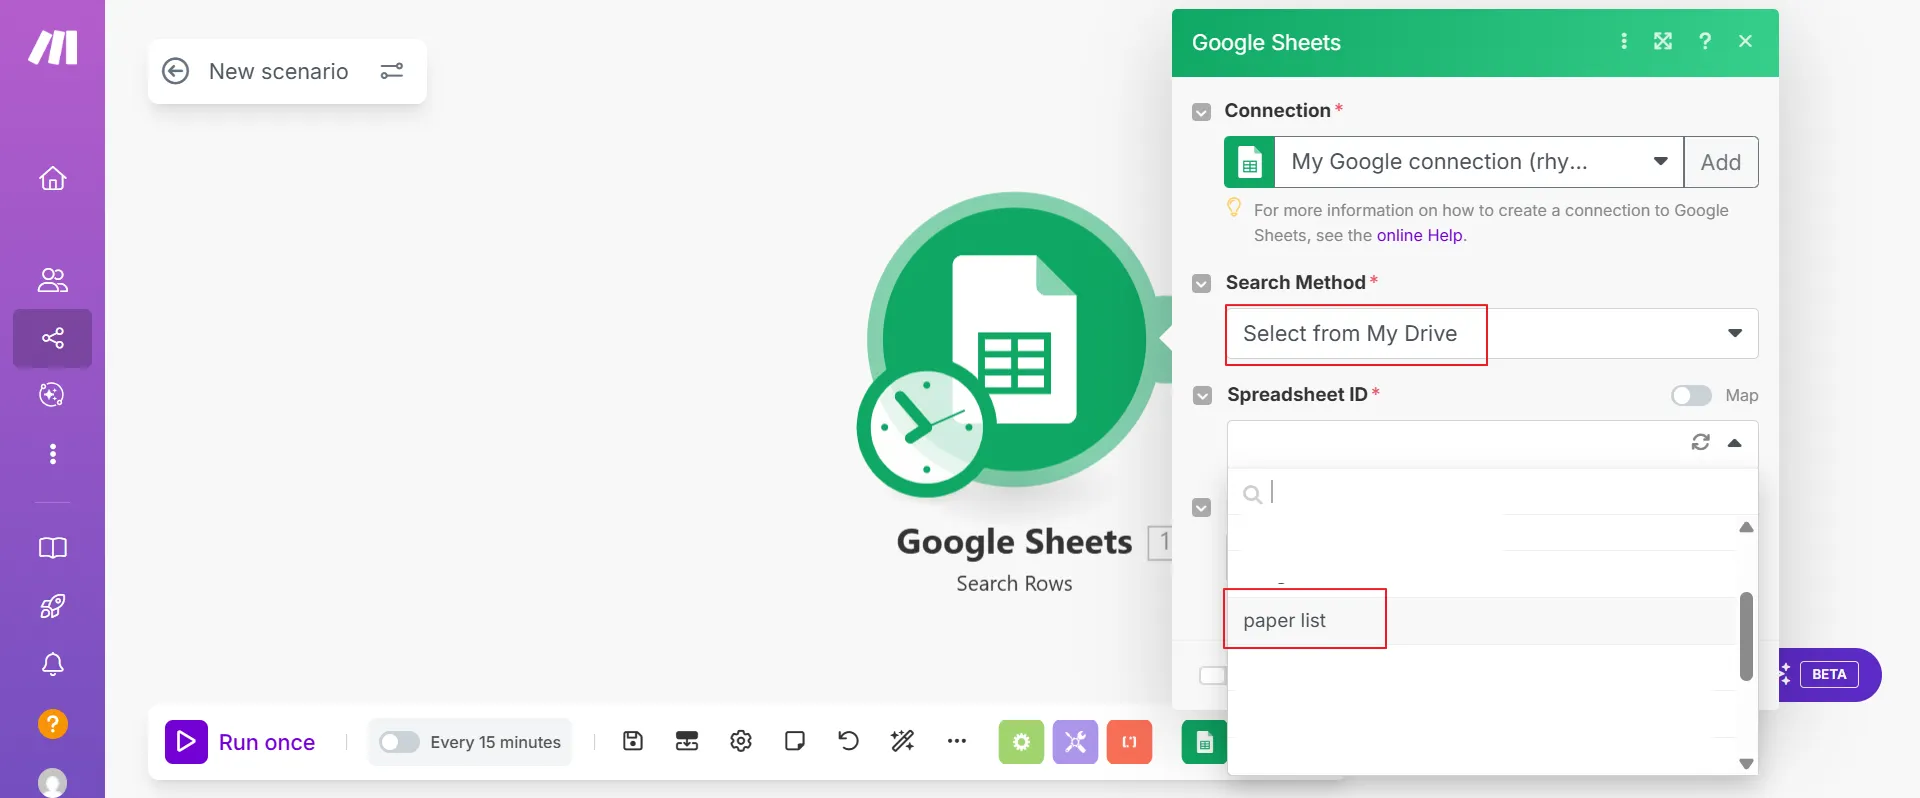Click the Make logo in the sidebar
The image size is (1920, 798).
pos(53,47)
